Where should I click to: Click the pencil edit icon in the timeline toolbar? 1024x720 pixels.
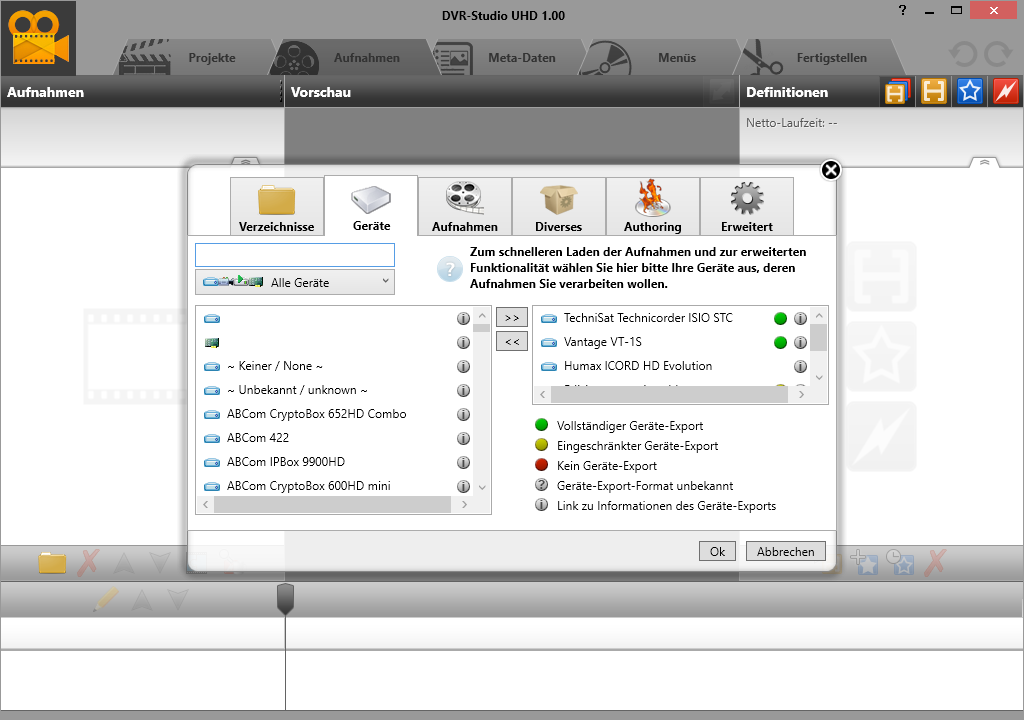coord(105,599)
